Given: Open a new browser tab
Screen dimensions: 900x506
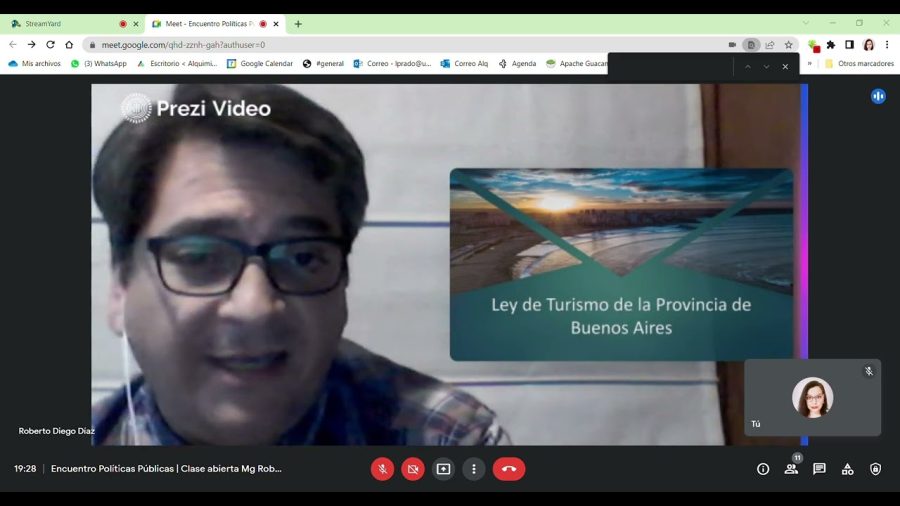Looking at the screenshot, I should click(x=298, y=24).
